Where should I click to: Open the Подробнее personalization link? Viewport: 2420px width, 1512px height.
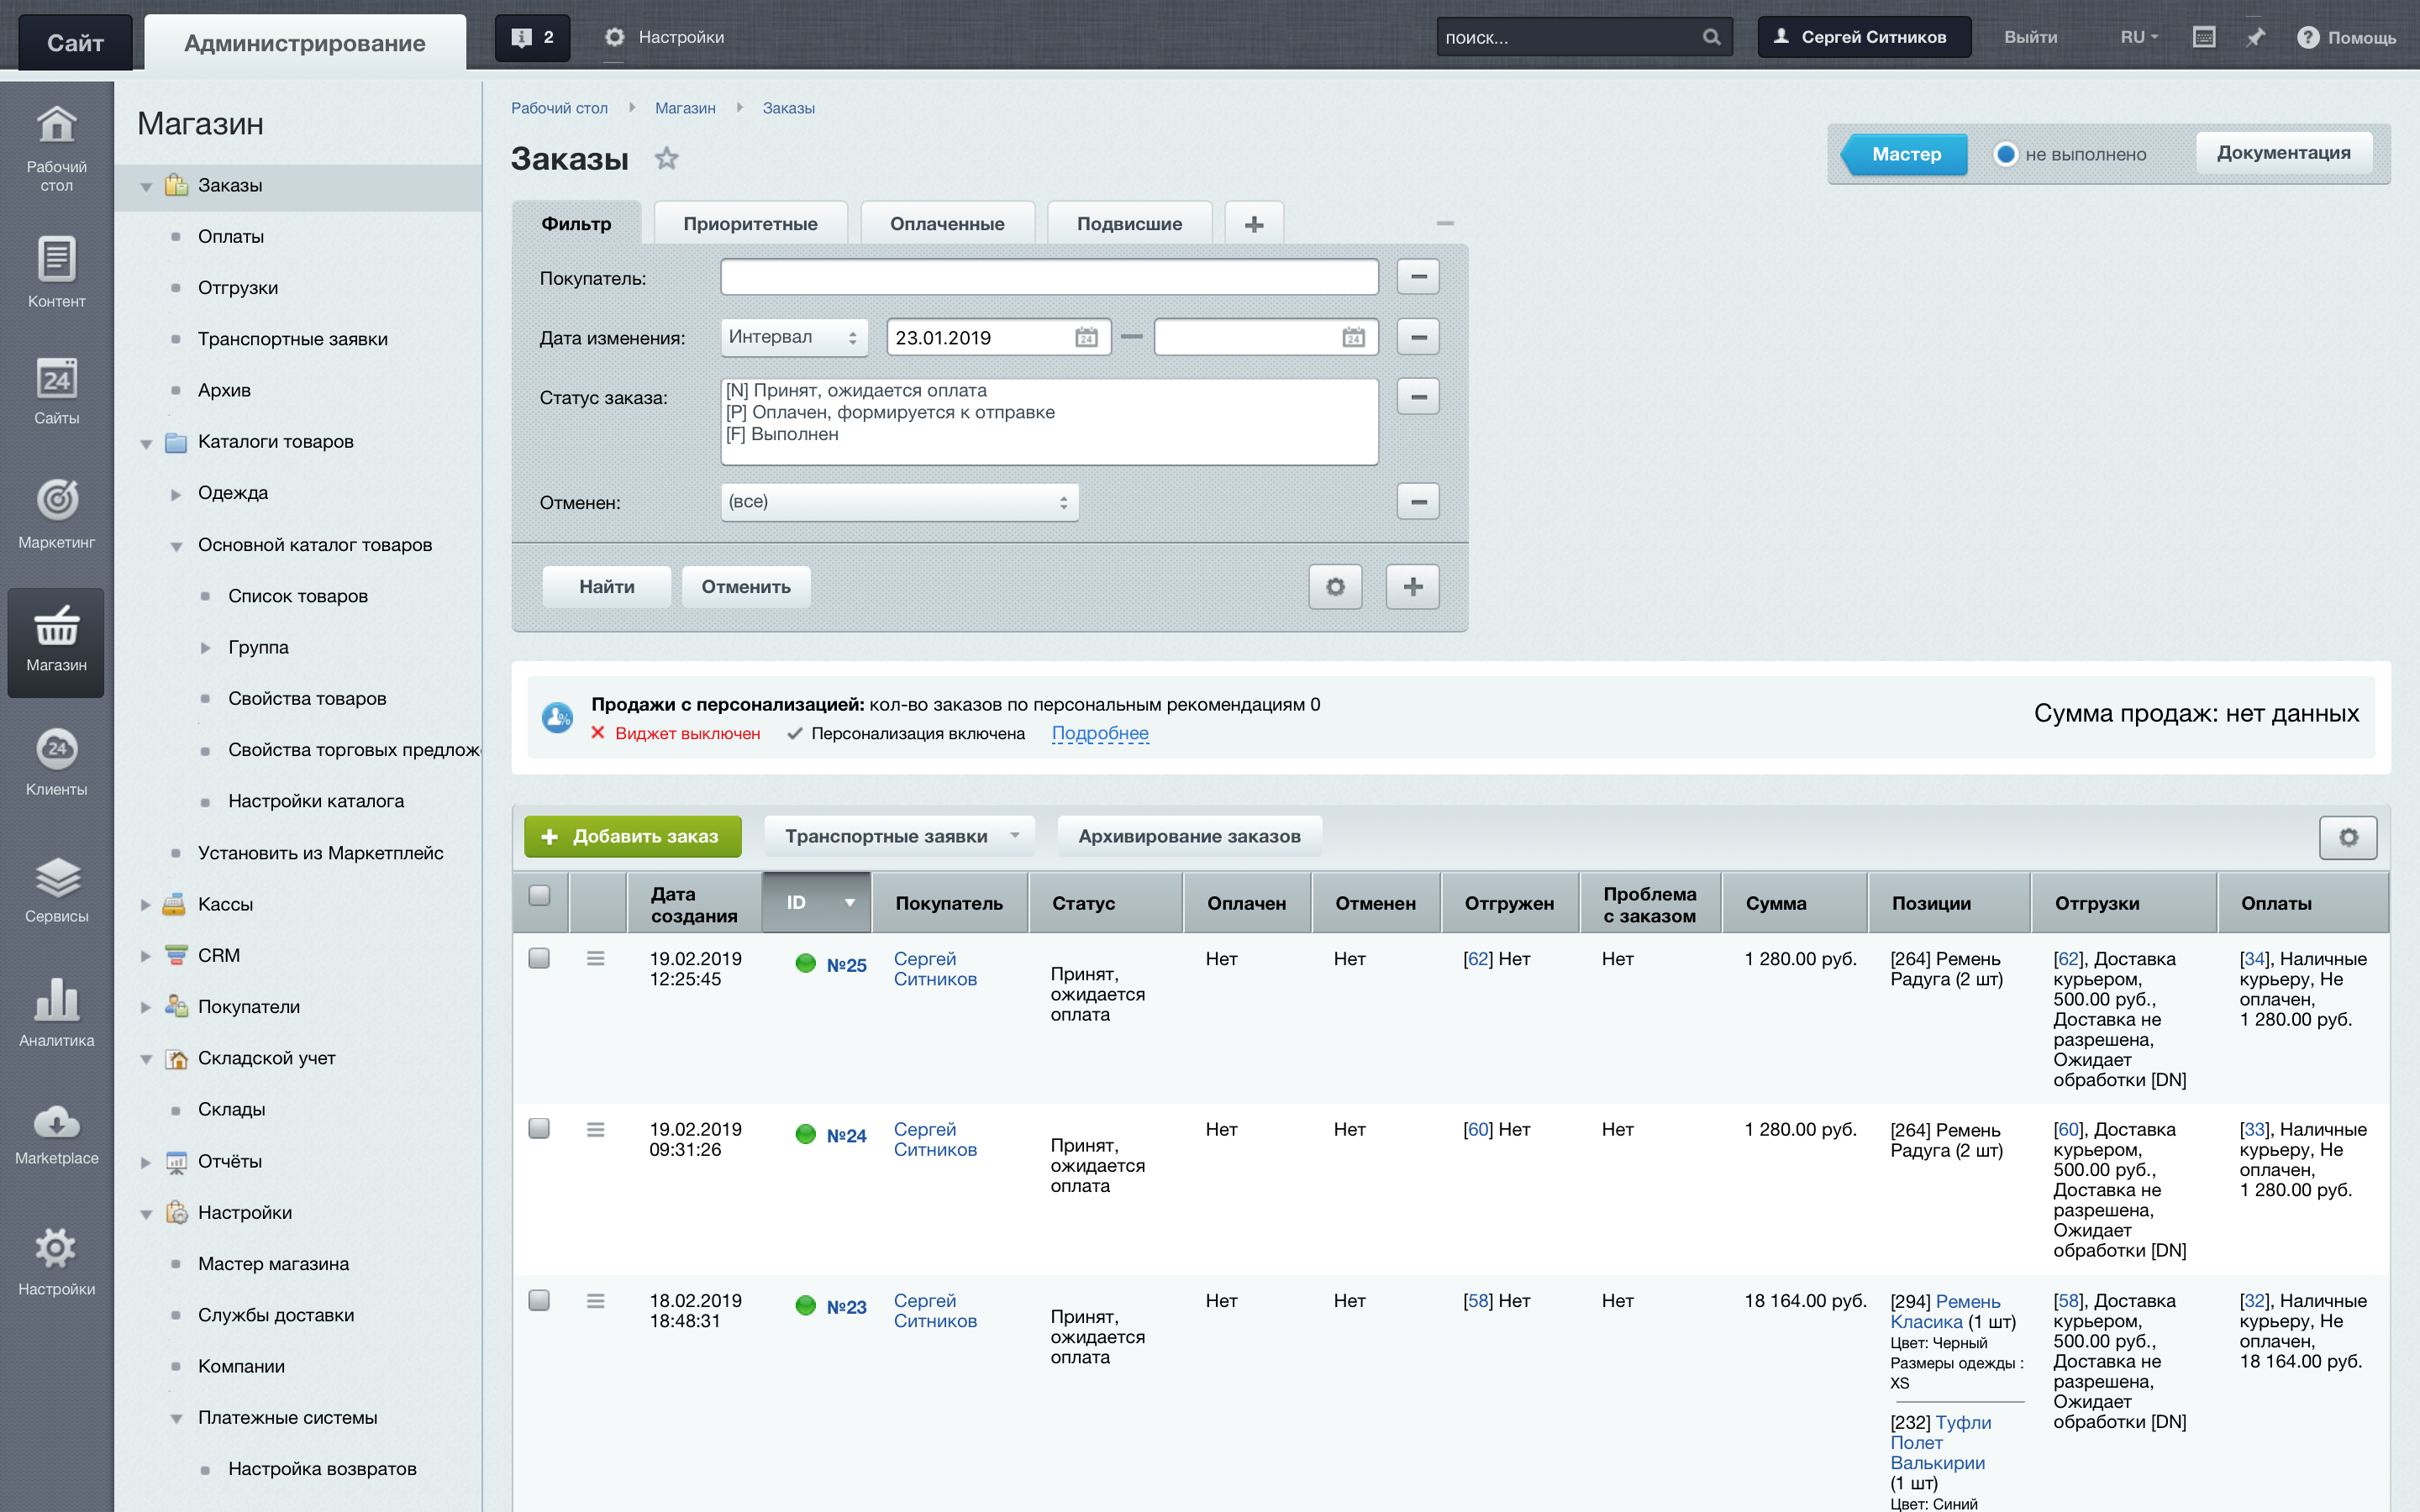1099,733
